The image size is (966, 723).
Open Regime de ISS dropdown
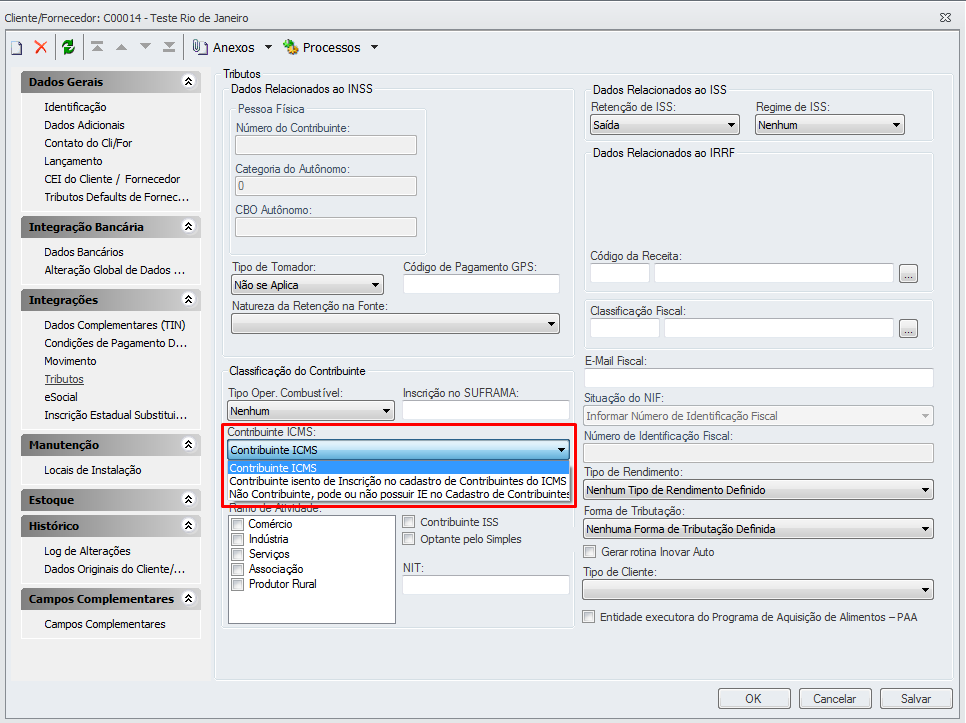click(x=830, y=125)
